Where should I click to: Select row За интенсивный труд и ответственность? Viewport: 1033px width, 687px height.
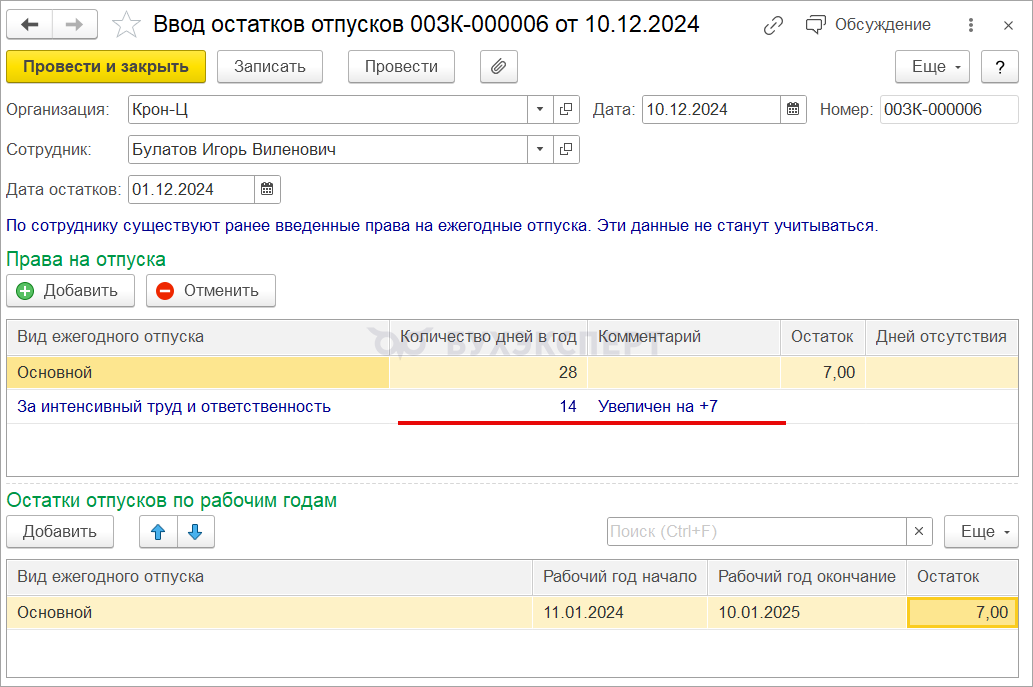click(174, 407)
